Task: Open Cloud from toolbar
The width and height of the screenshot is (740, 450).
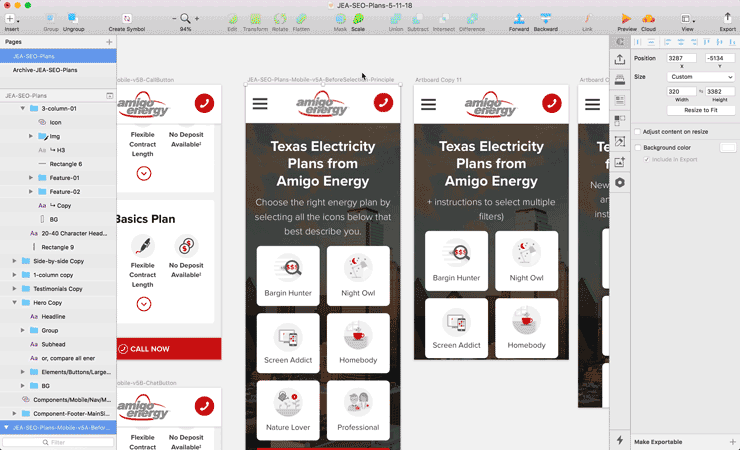Action: pyautogui.click(x=648, y=19)
